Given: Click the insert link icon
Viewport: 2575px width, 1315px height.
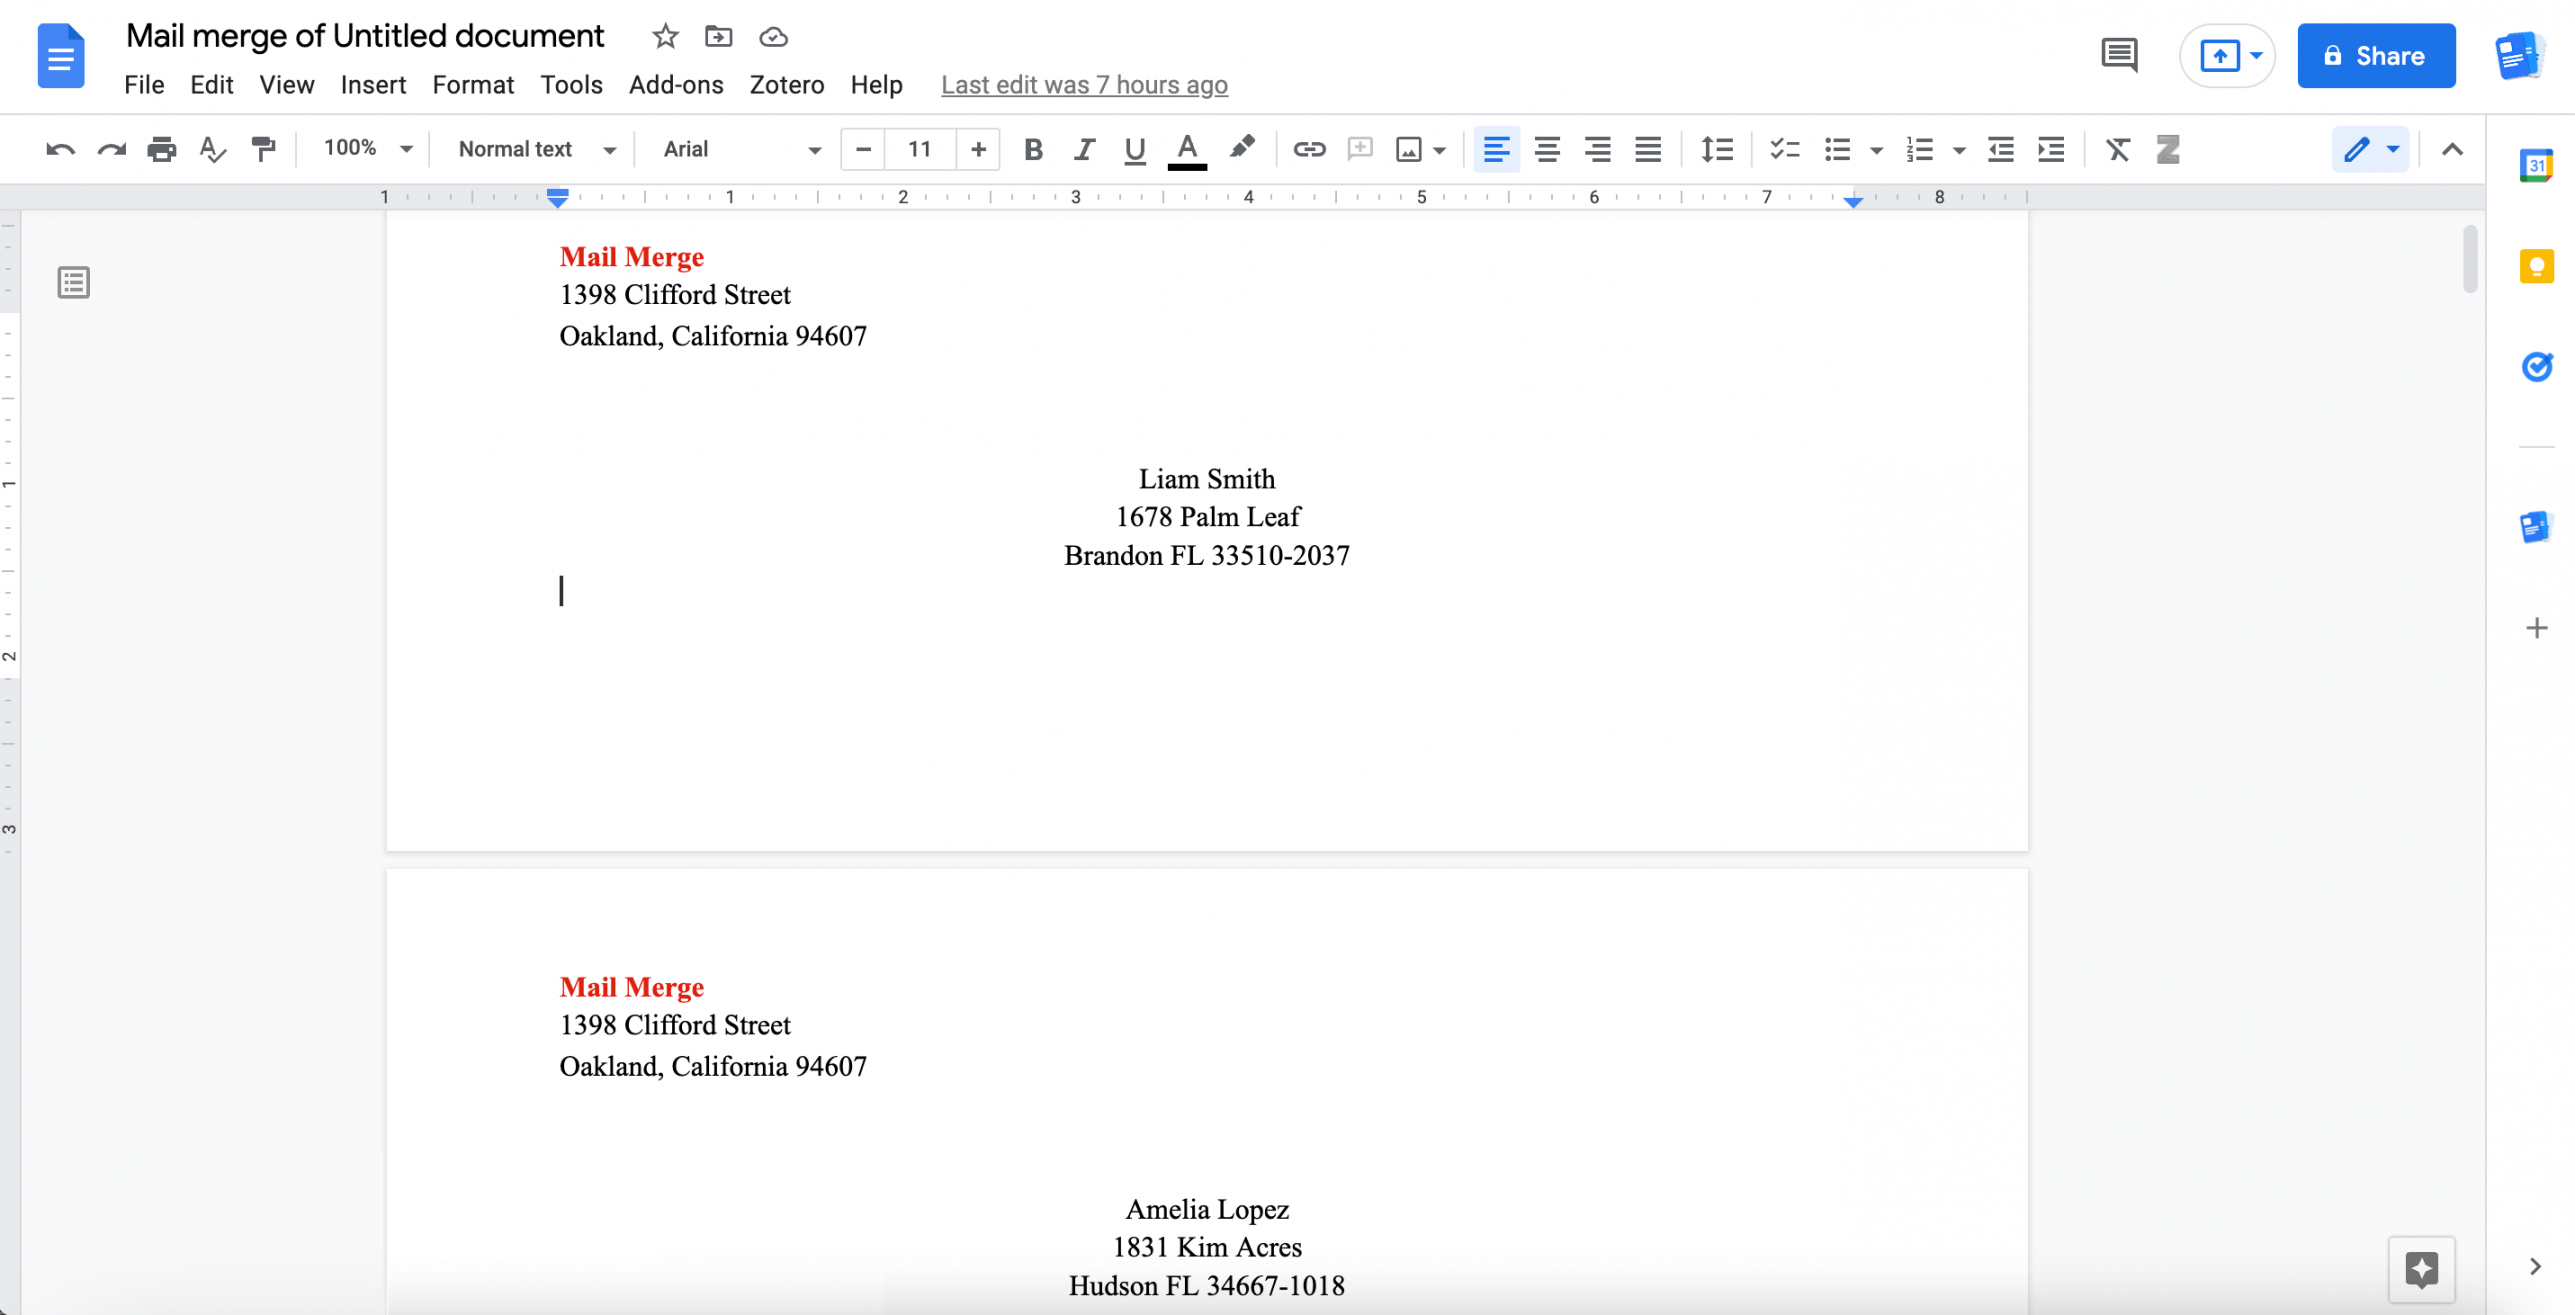Looking at the screenshot, I should click(1308, 149).
